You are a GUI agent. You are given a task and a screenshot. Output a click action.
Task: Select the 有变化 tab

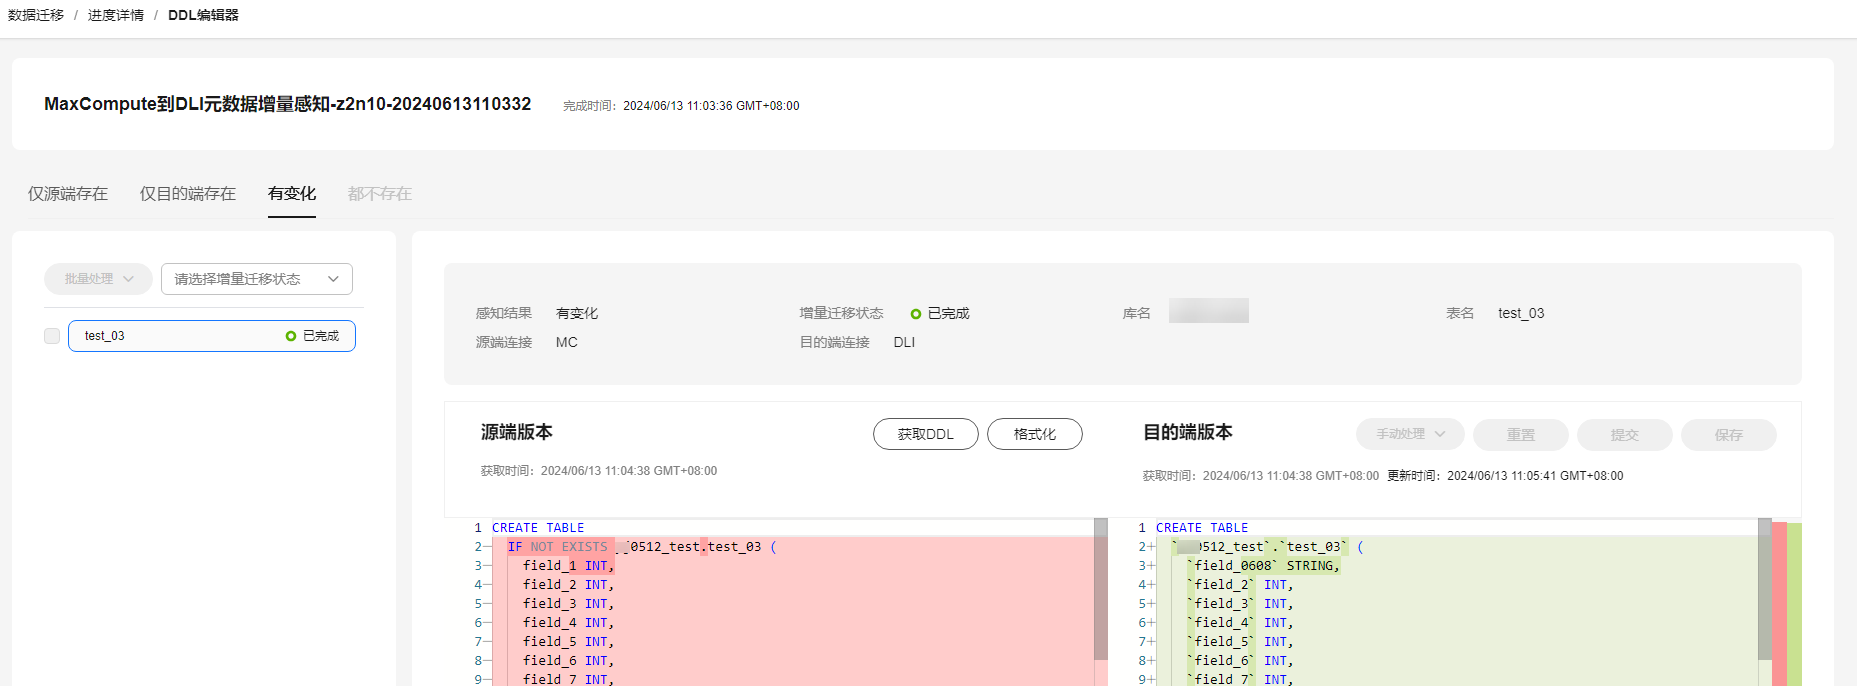(x=292, y=194)
